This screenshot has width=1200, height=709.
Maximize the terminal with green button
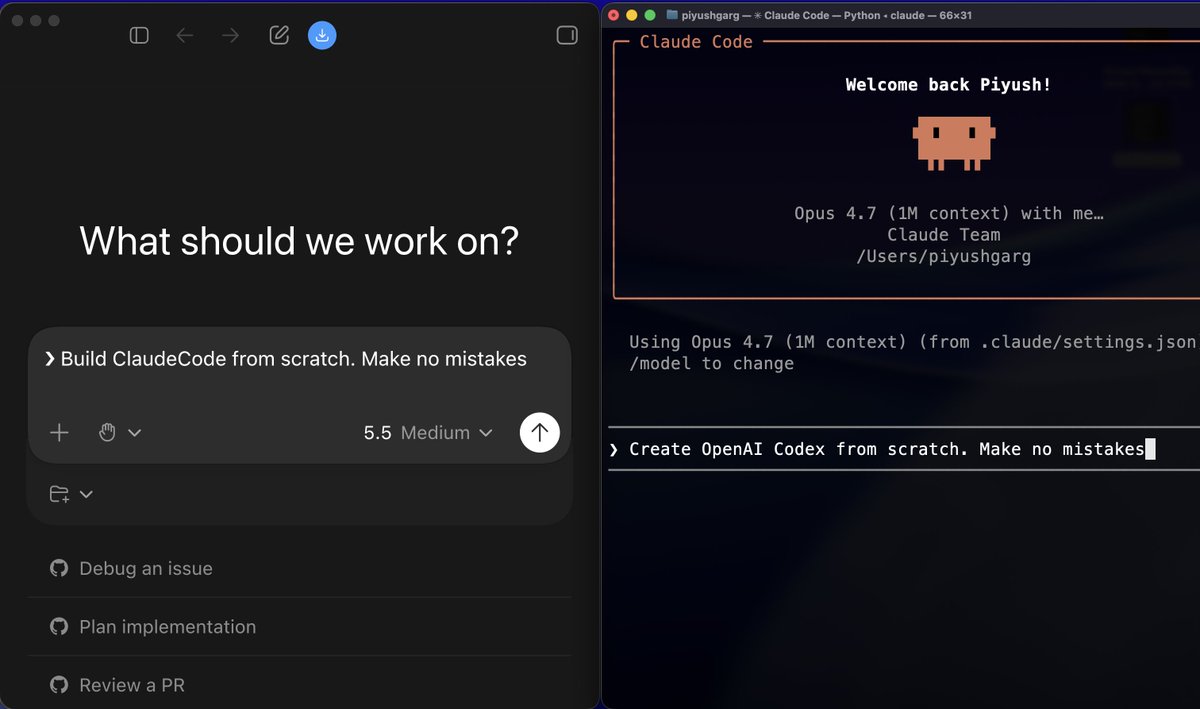(650, 15)
